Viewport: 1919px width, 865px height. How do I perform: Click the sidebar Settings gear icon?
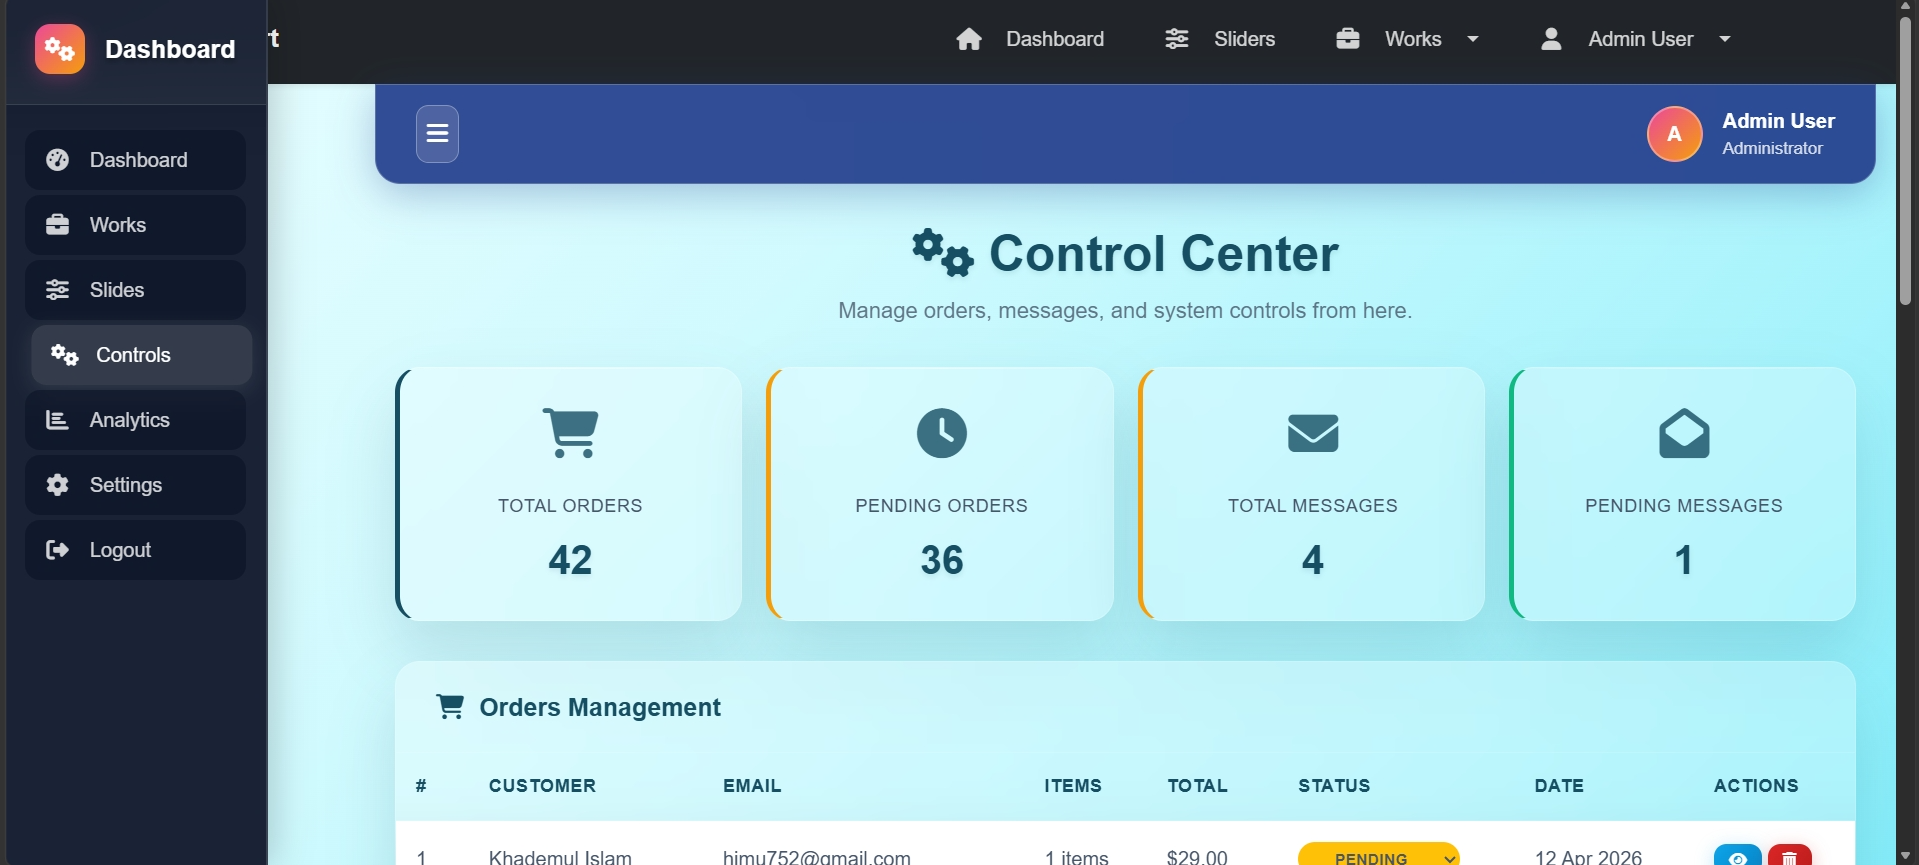(x=58, y=485)
